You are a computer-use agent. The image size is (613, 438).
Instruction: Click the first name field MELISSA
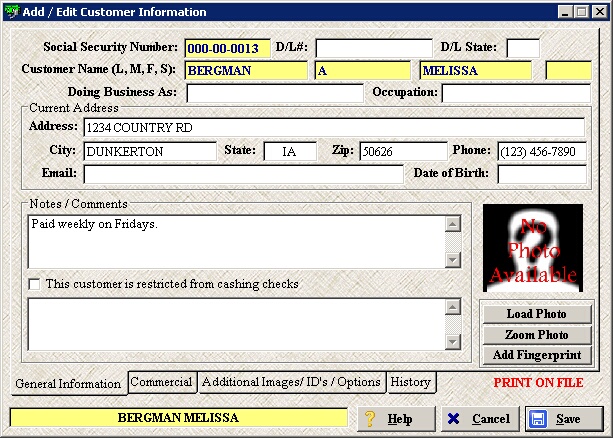[x=475, y=70]
